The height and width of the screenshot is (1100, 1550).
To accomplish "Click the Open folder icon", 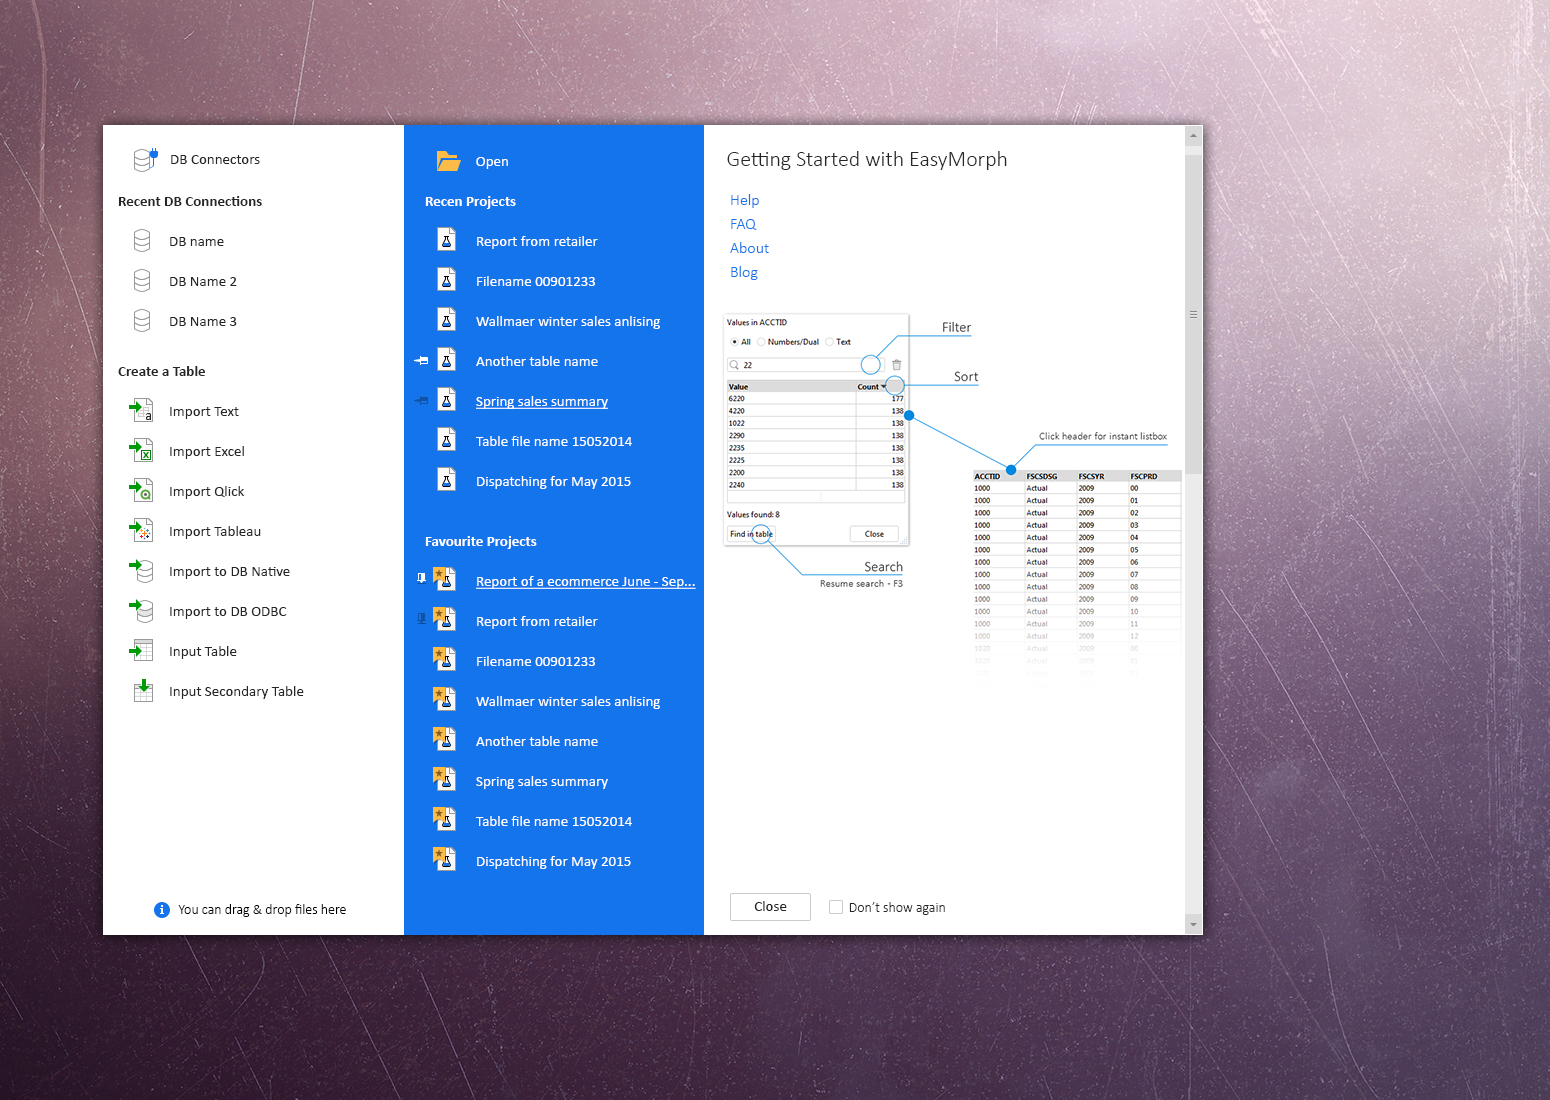I will click(x=448, y=161).
